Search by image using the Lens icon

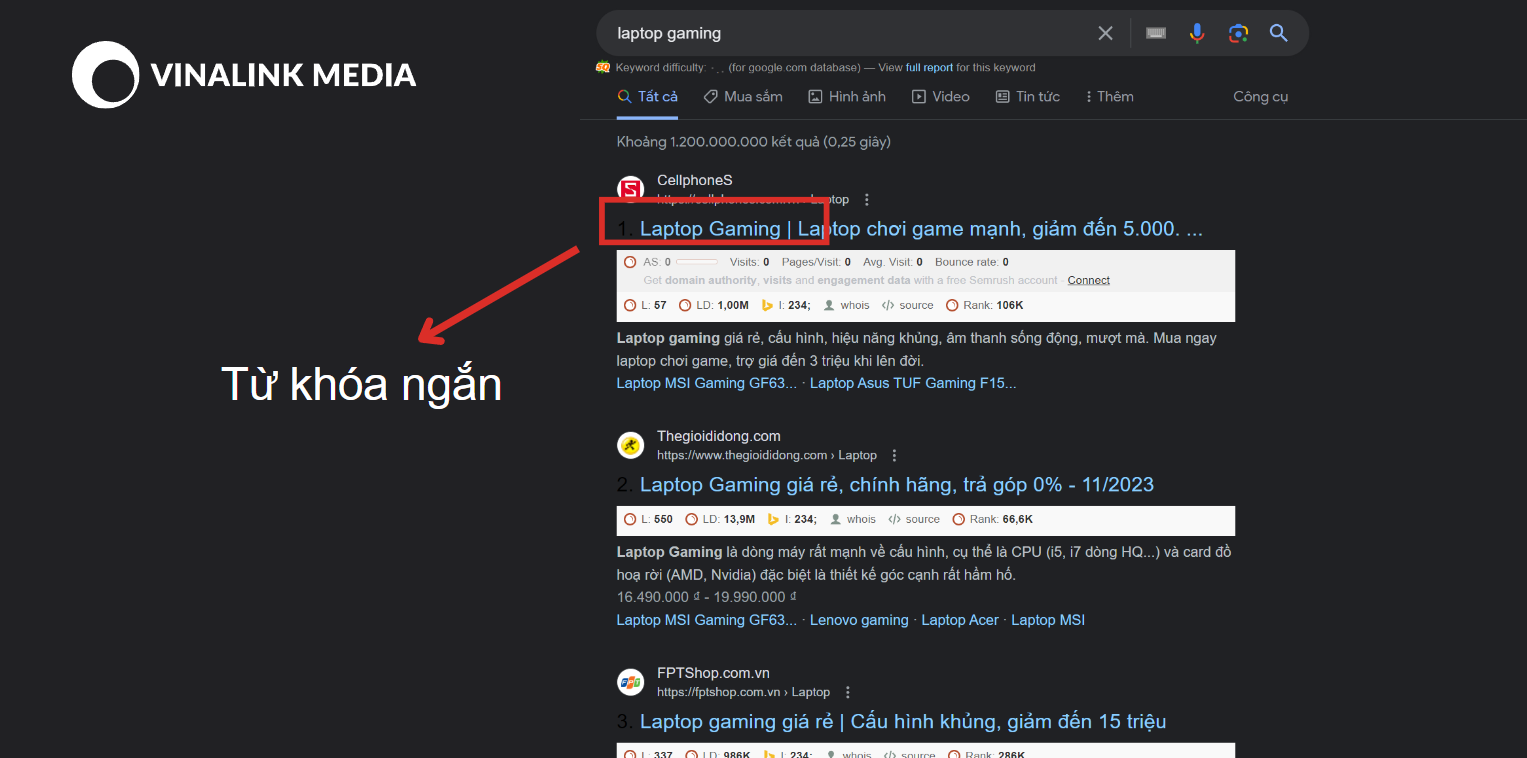pos(1238,33)
